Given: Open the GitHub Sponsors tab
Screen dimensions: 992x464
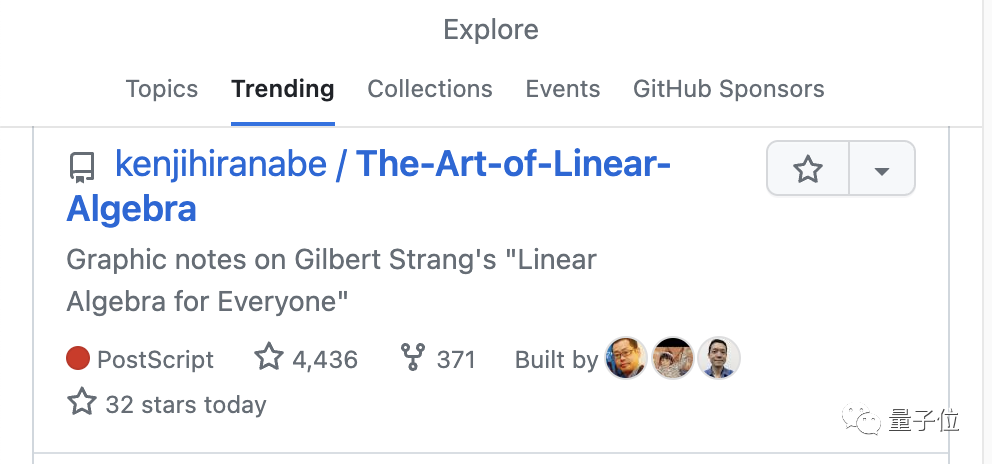Looking at the screenshot, I should (x=729, y=89).
